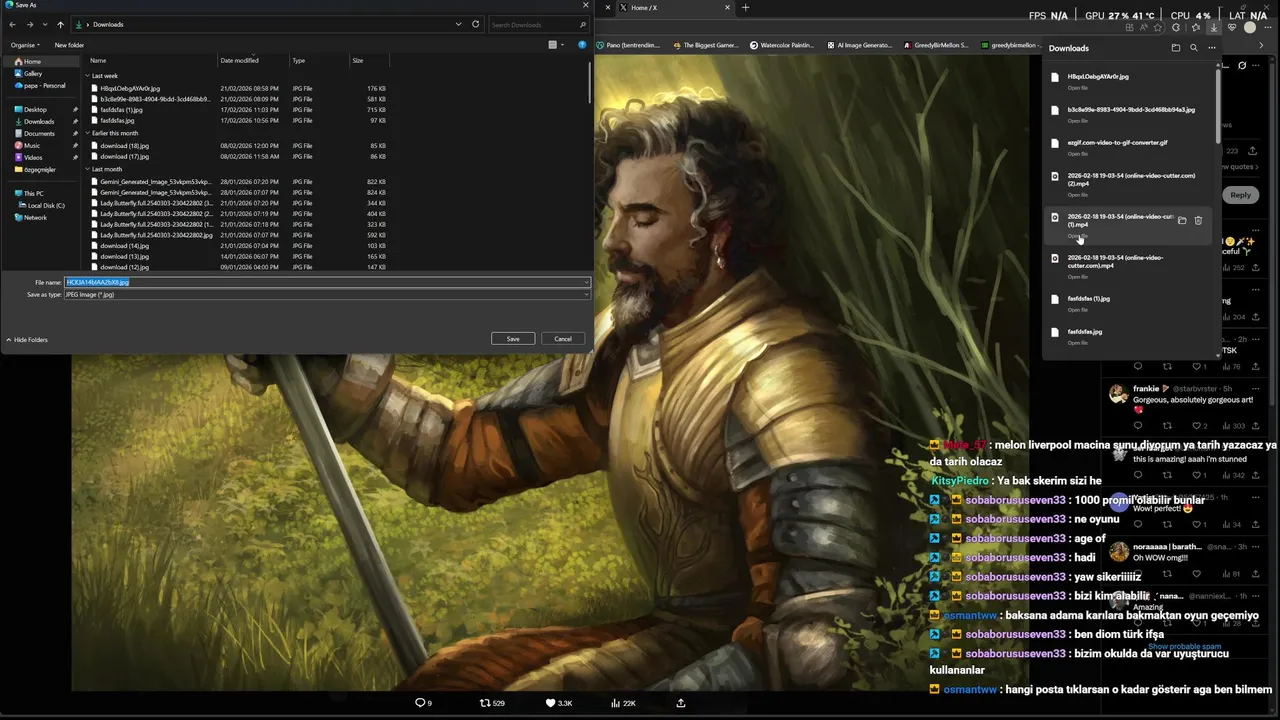
Task: Open the dialog help icon
Action: [x=582, y=45]
